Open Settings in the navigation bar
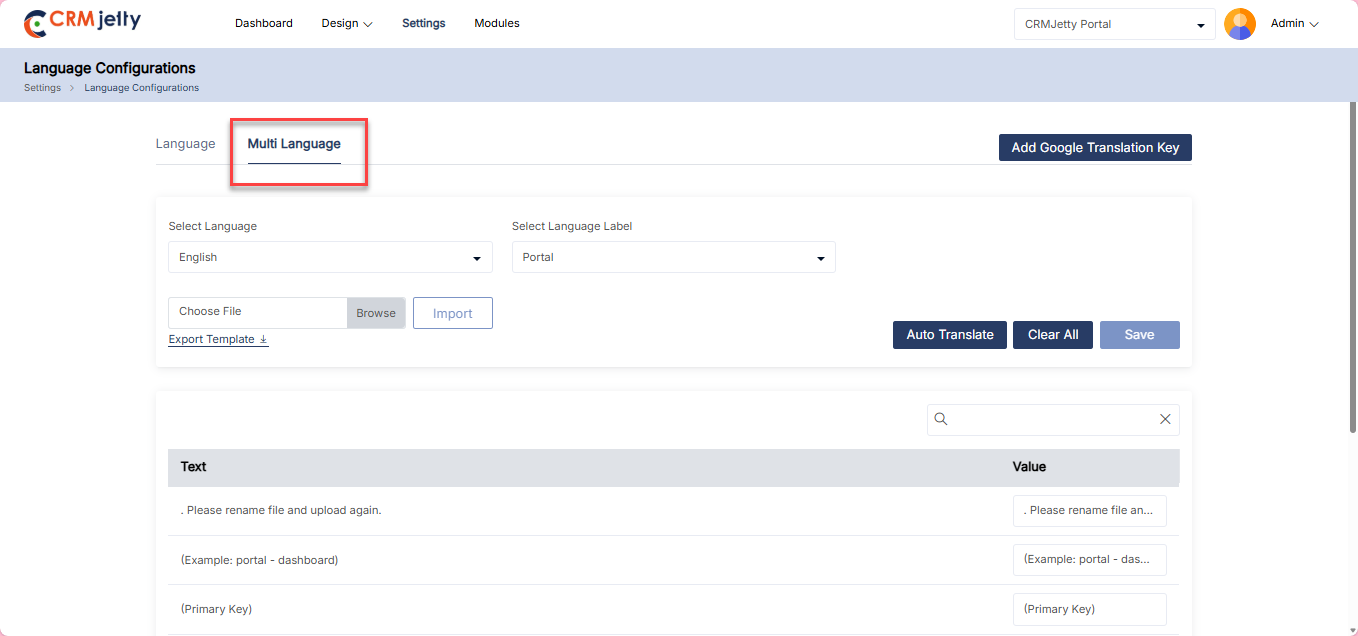 coord(424,23)
